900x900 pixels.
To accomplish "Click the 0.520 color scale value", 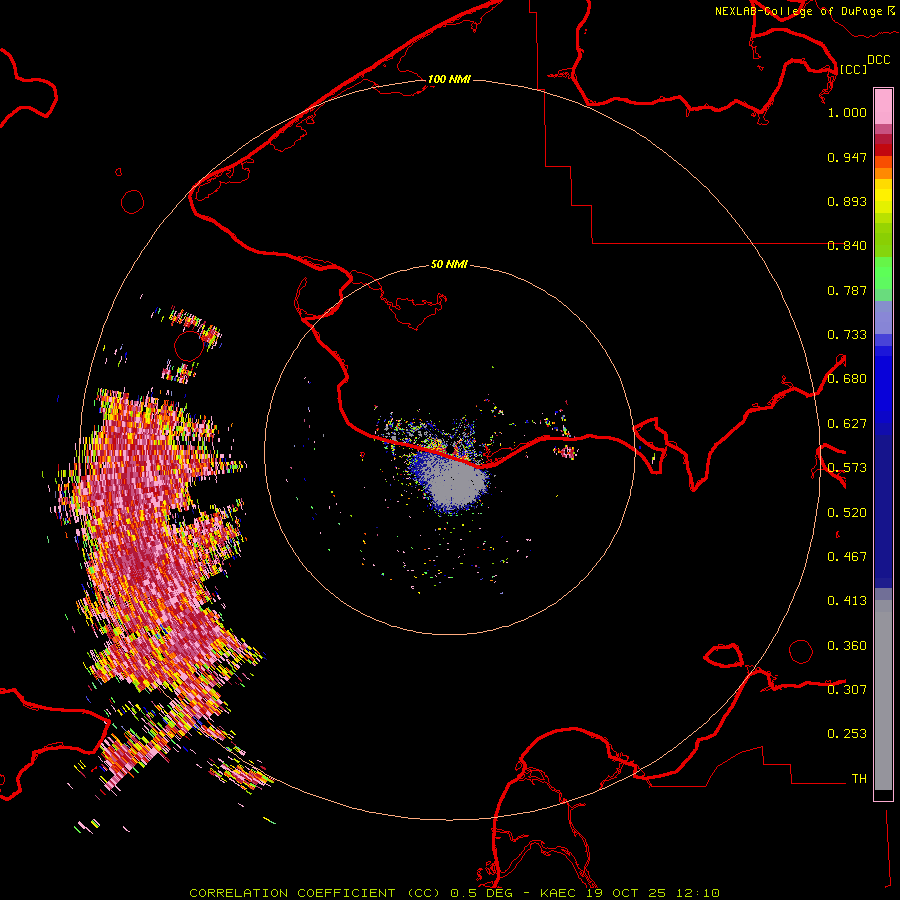I will (x=847, y=513).
